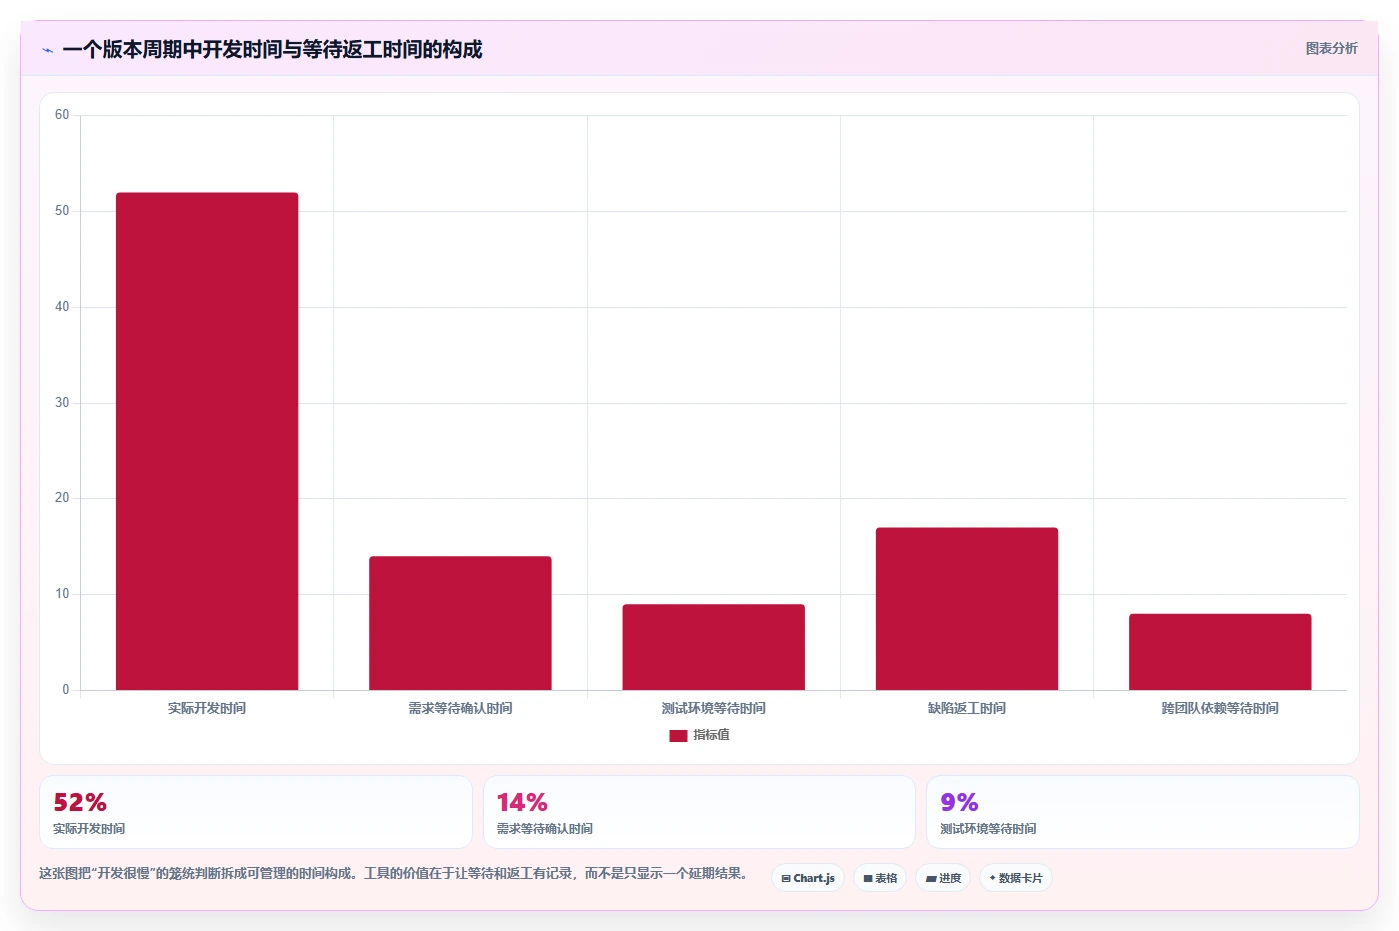Click the Chart.js tag chip
The width and height of the screenshot is (1399, 931).
tap(808, 878)
